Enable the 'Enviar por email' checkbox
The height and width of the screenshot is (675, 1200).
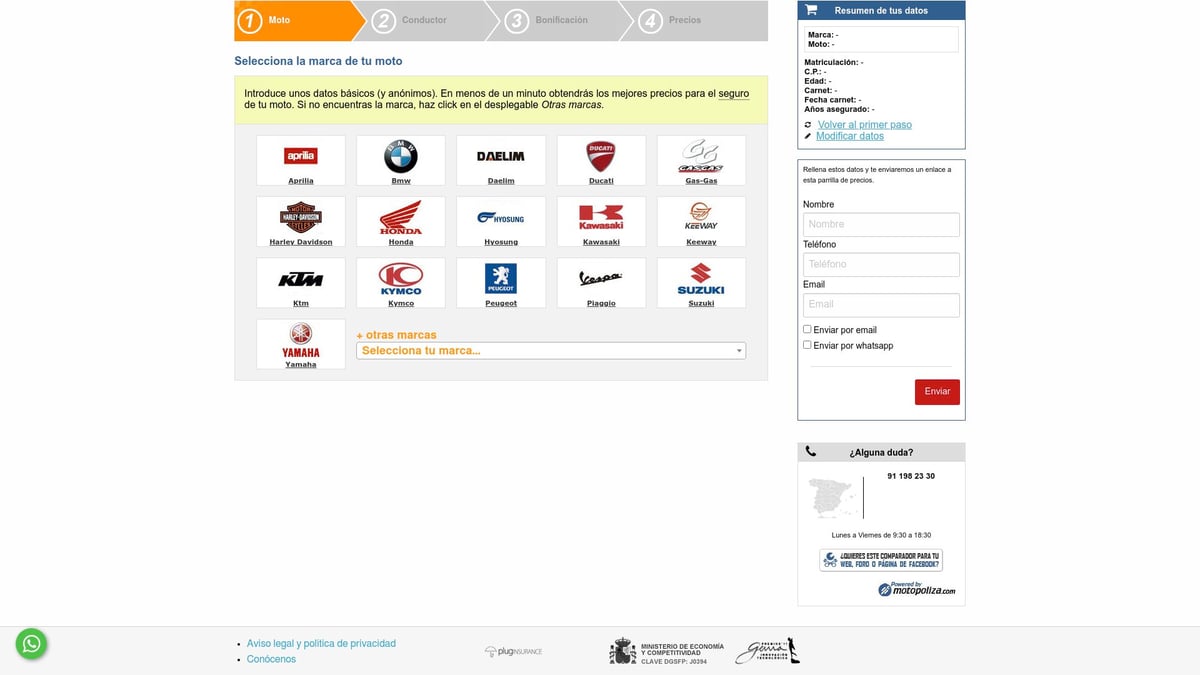coord(807,329)
